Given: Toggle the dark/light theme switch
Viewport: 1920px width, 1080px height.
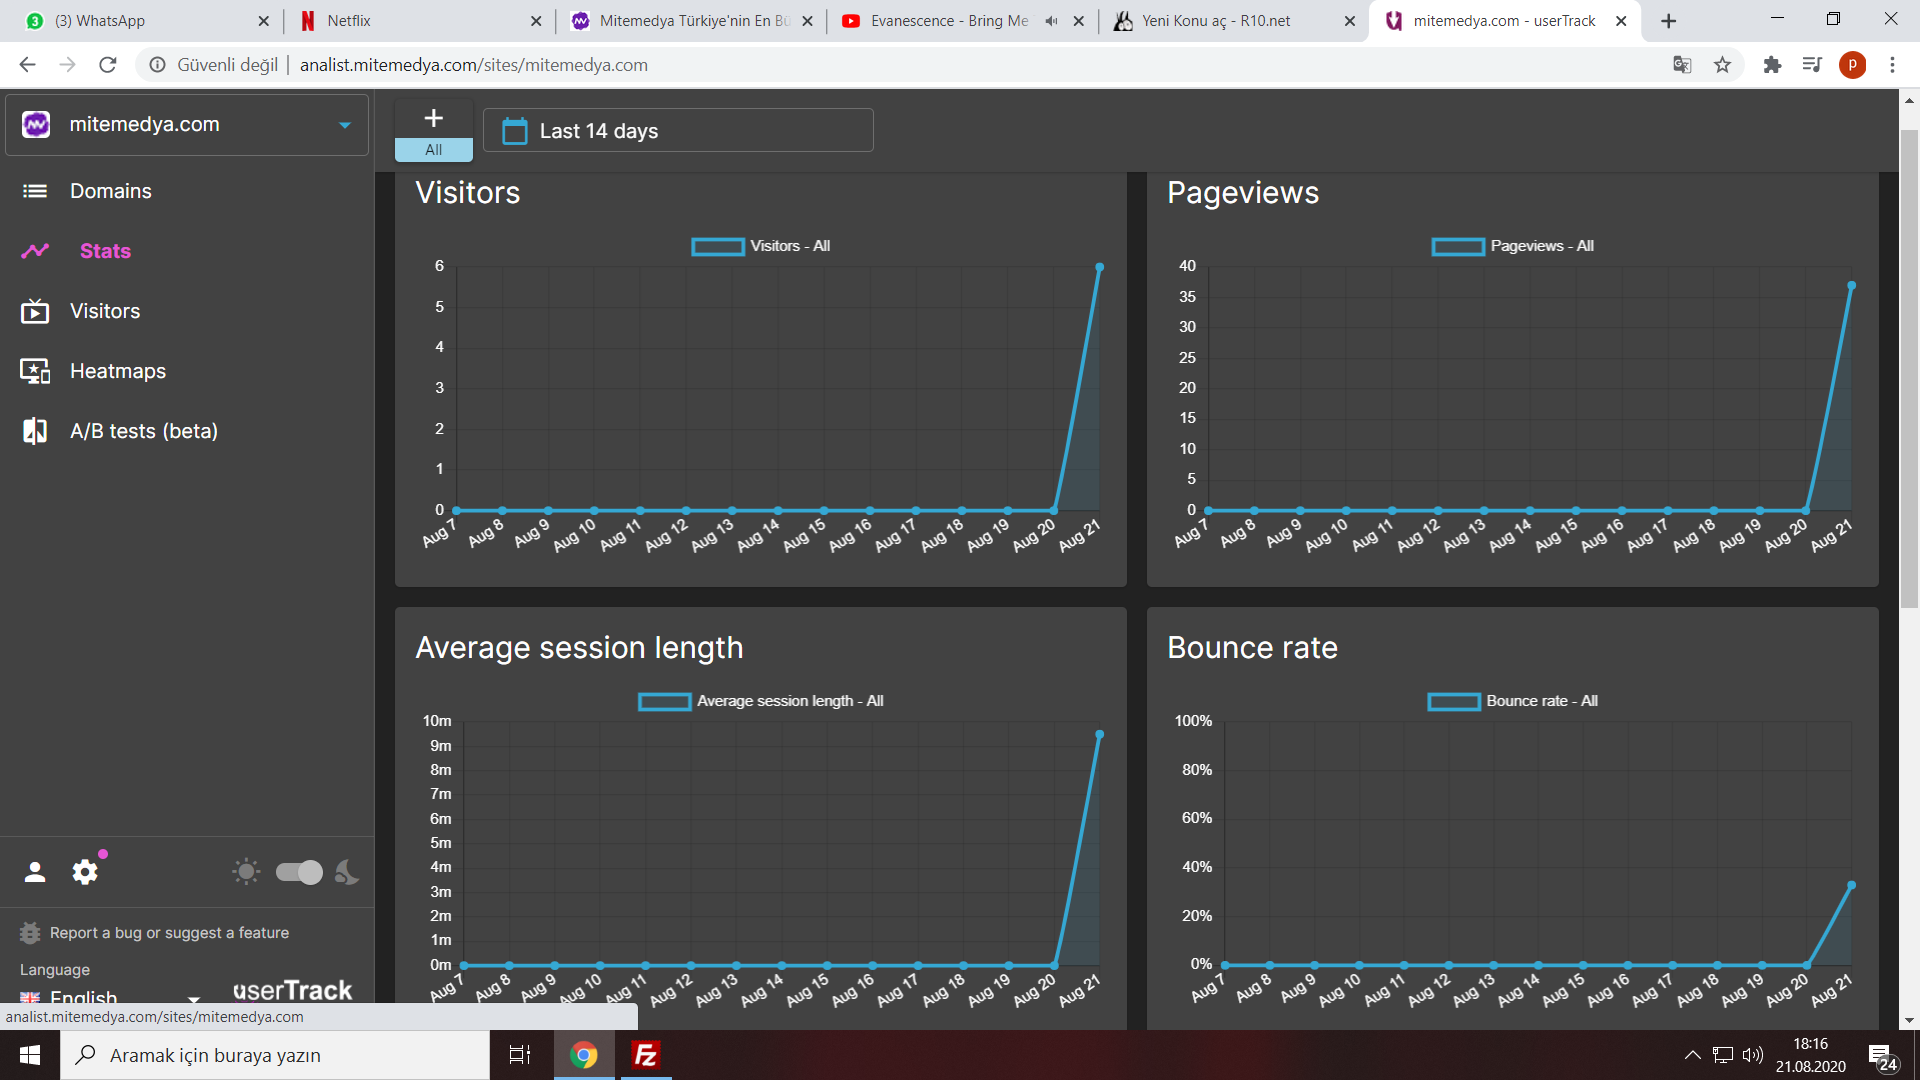Looking at the screenshot, I should click(299, 872).
